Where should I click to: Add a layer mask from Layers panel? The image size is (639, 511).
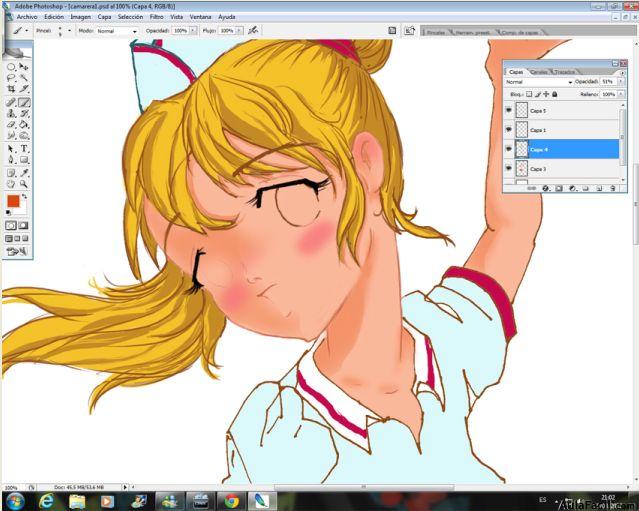point(559,188)
